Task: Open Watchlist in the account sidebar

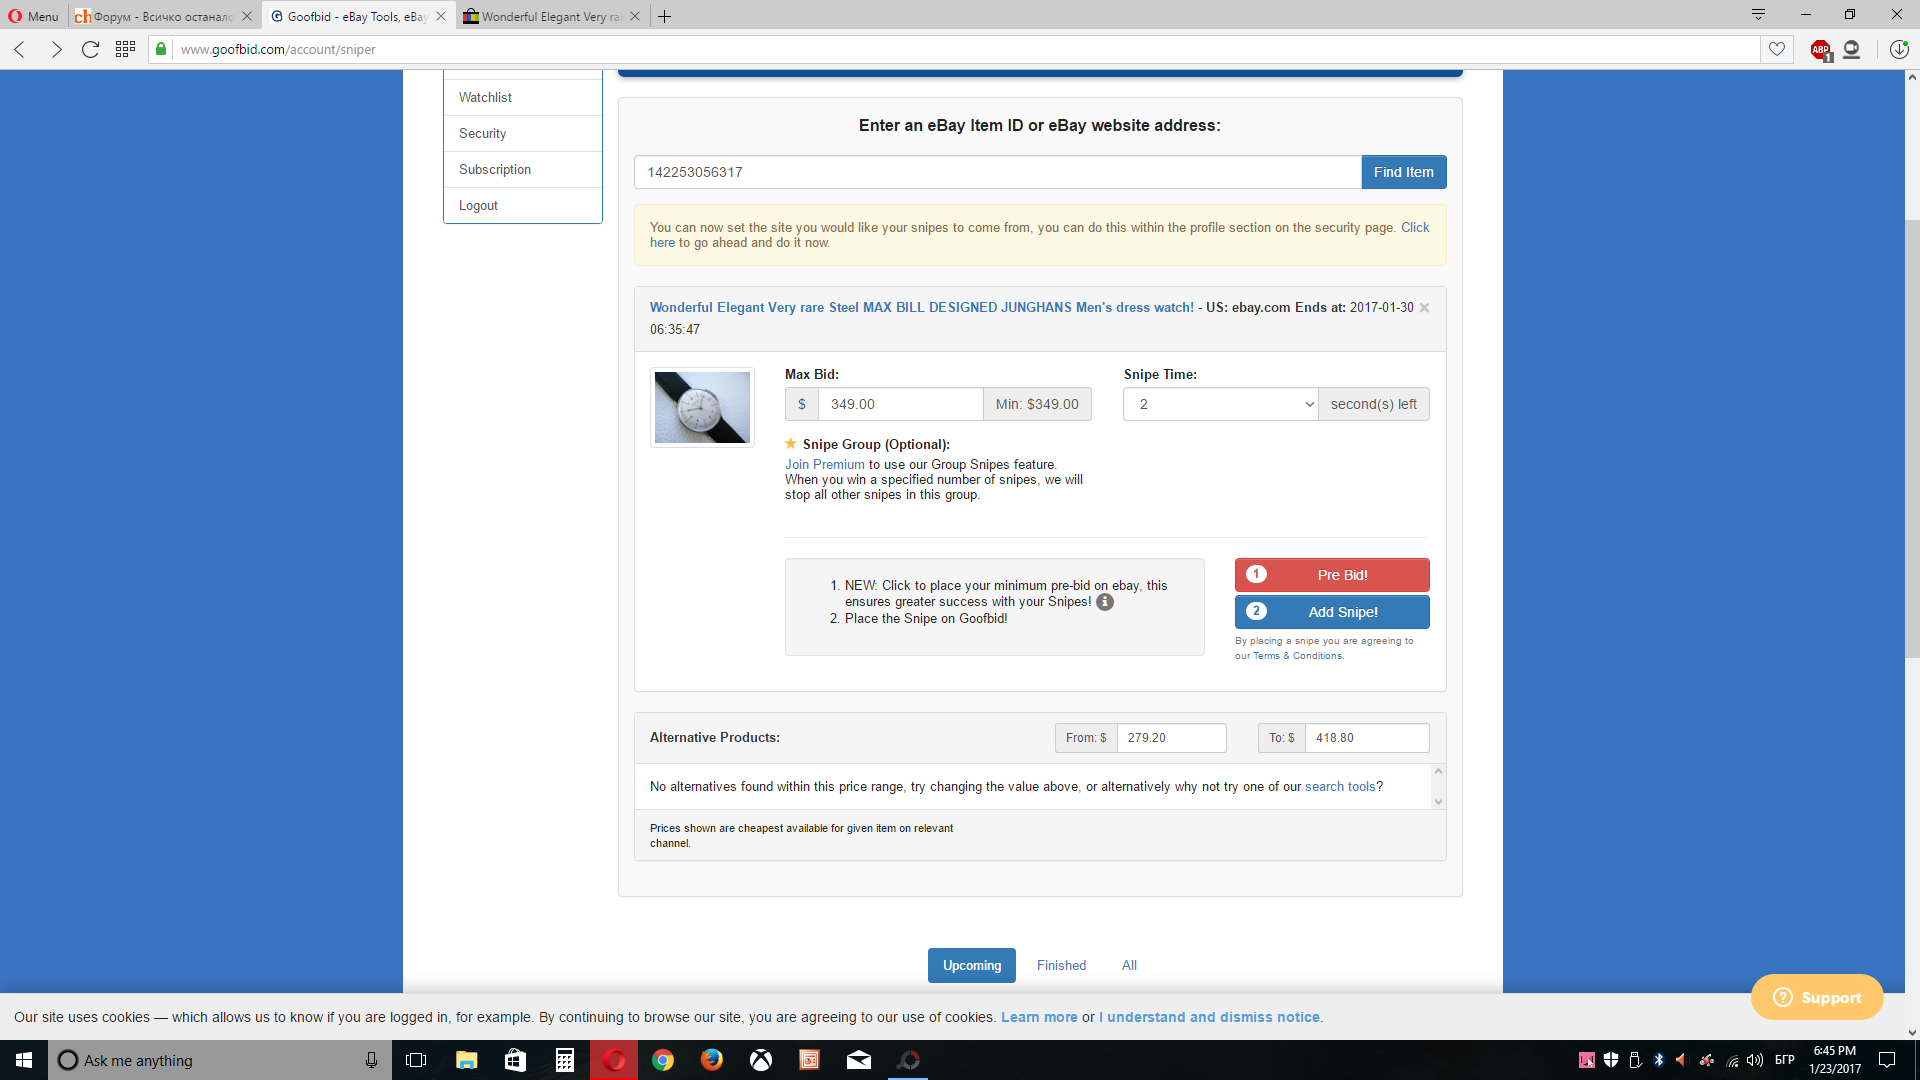Action: (x=523, y=97)
